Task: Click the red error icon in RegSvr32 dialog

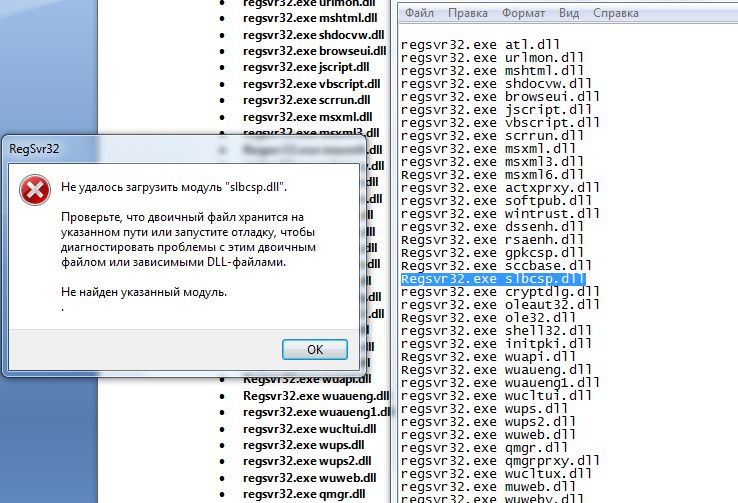Action: point(35,190)
